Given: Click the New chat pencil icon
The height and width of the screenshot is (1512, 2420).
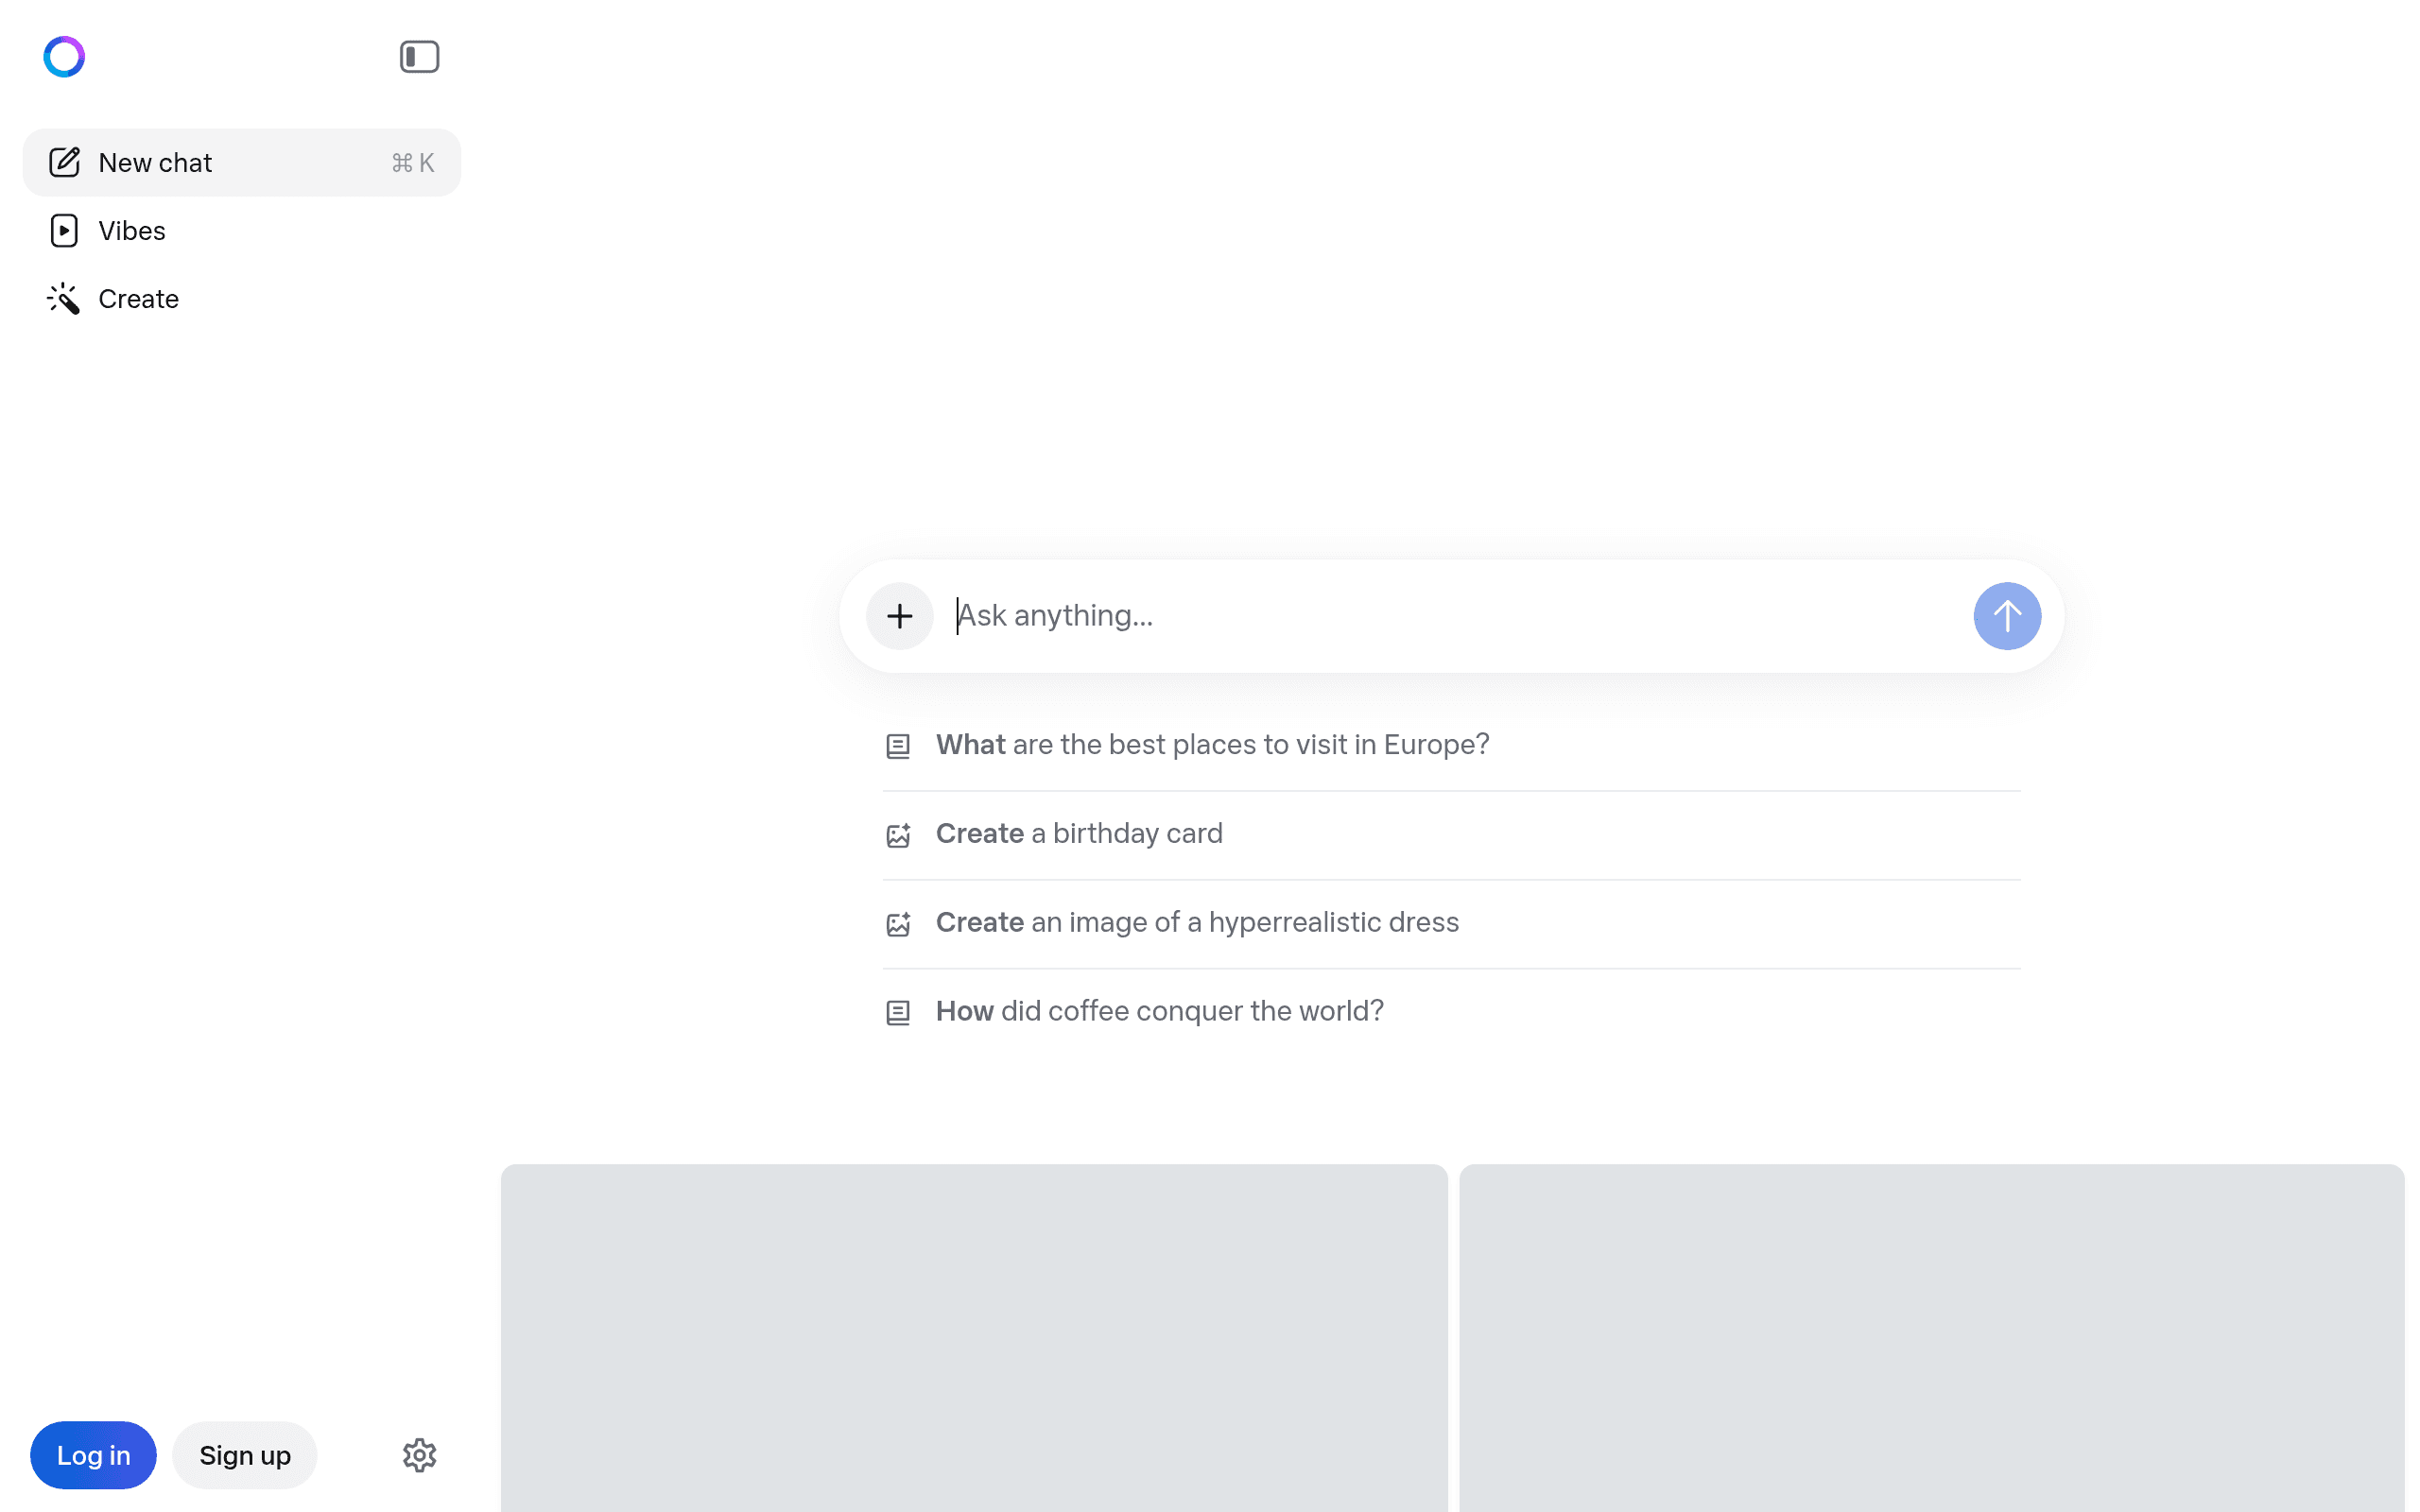Looking at the screenshot, I should tap(64, 162).
